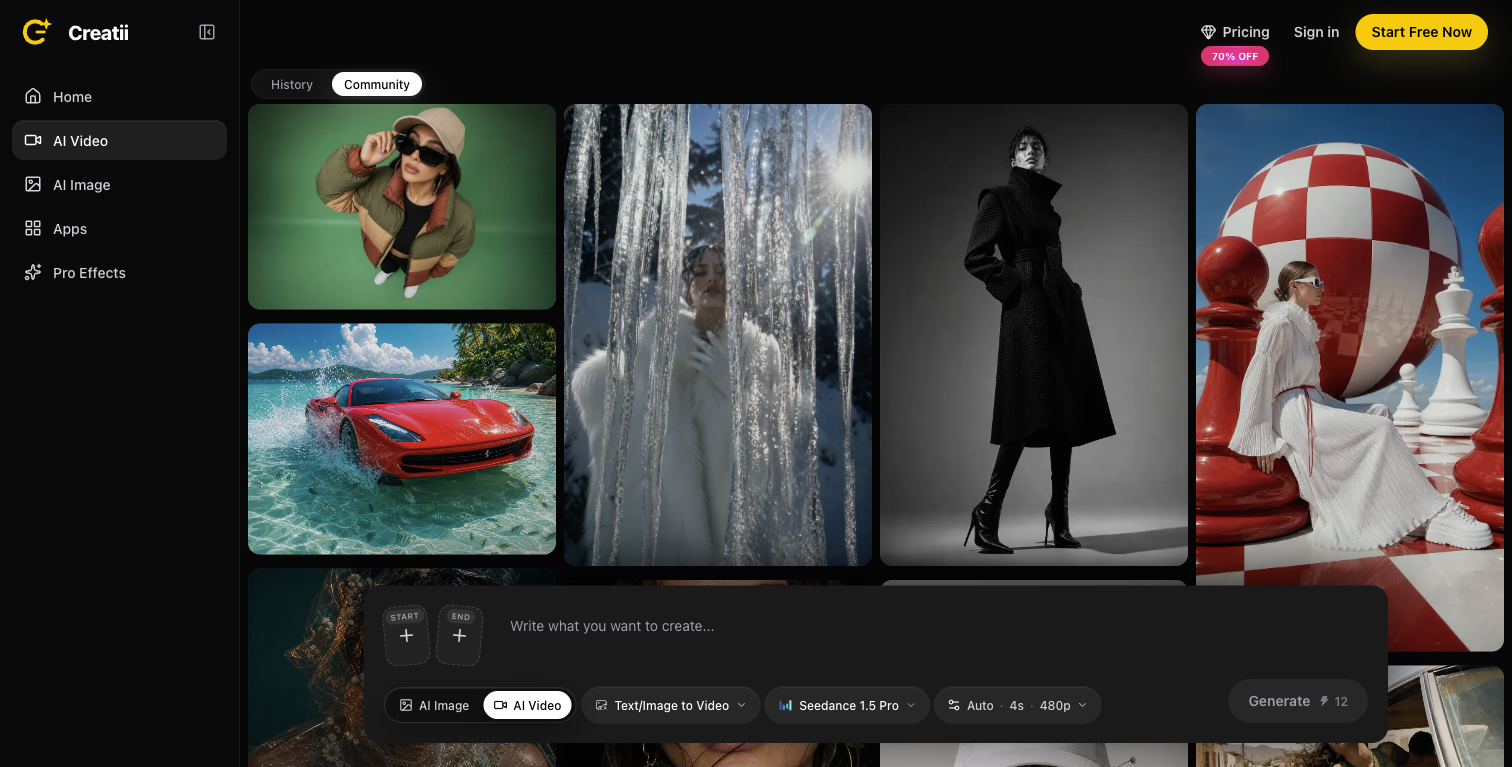Click the AI Image picture icon in sidebar
The width and height of the screenshot is (1512, 767).
point(33,184)
